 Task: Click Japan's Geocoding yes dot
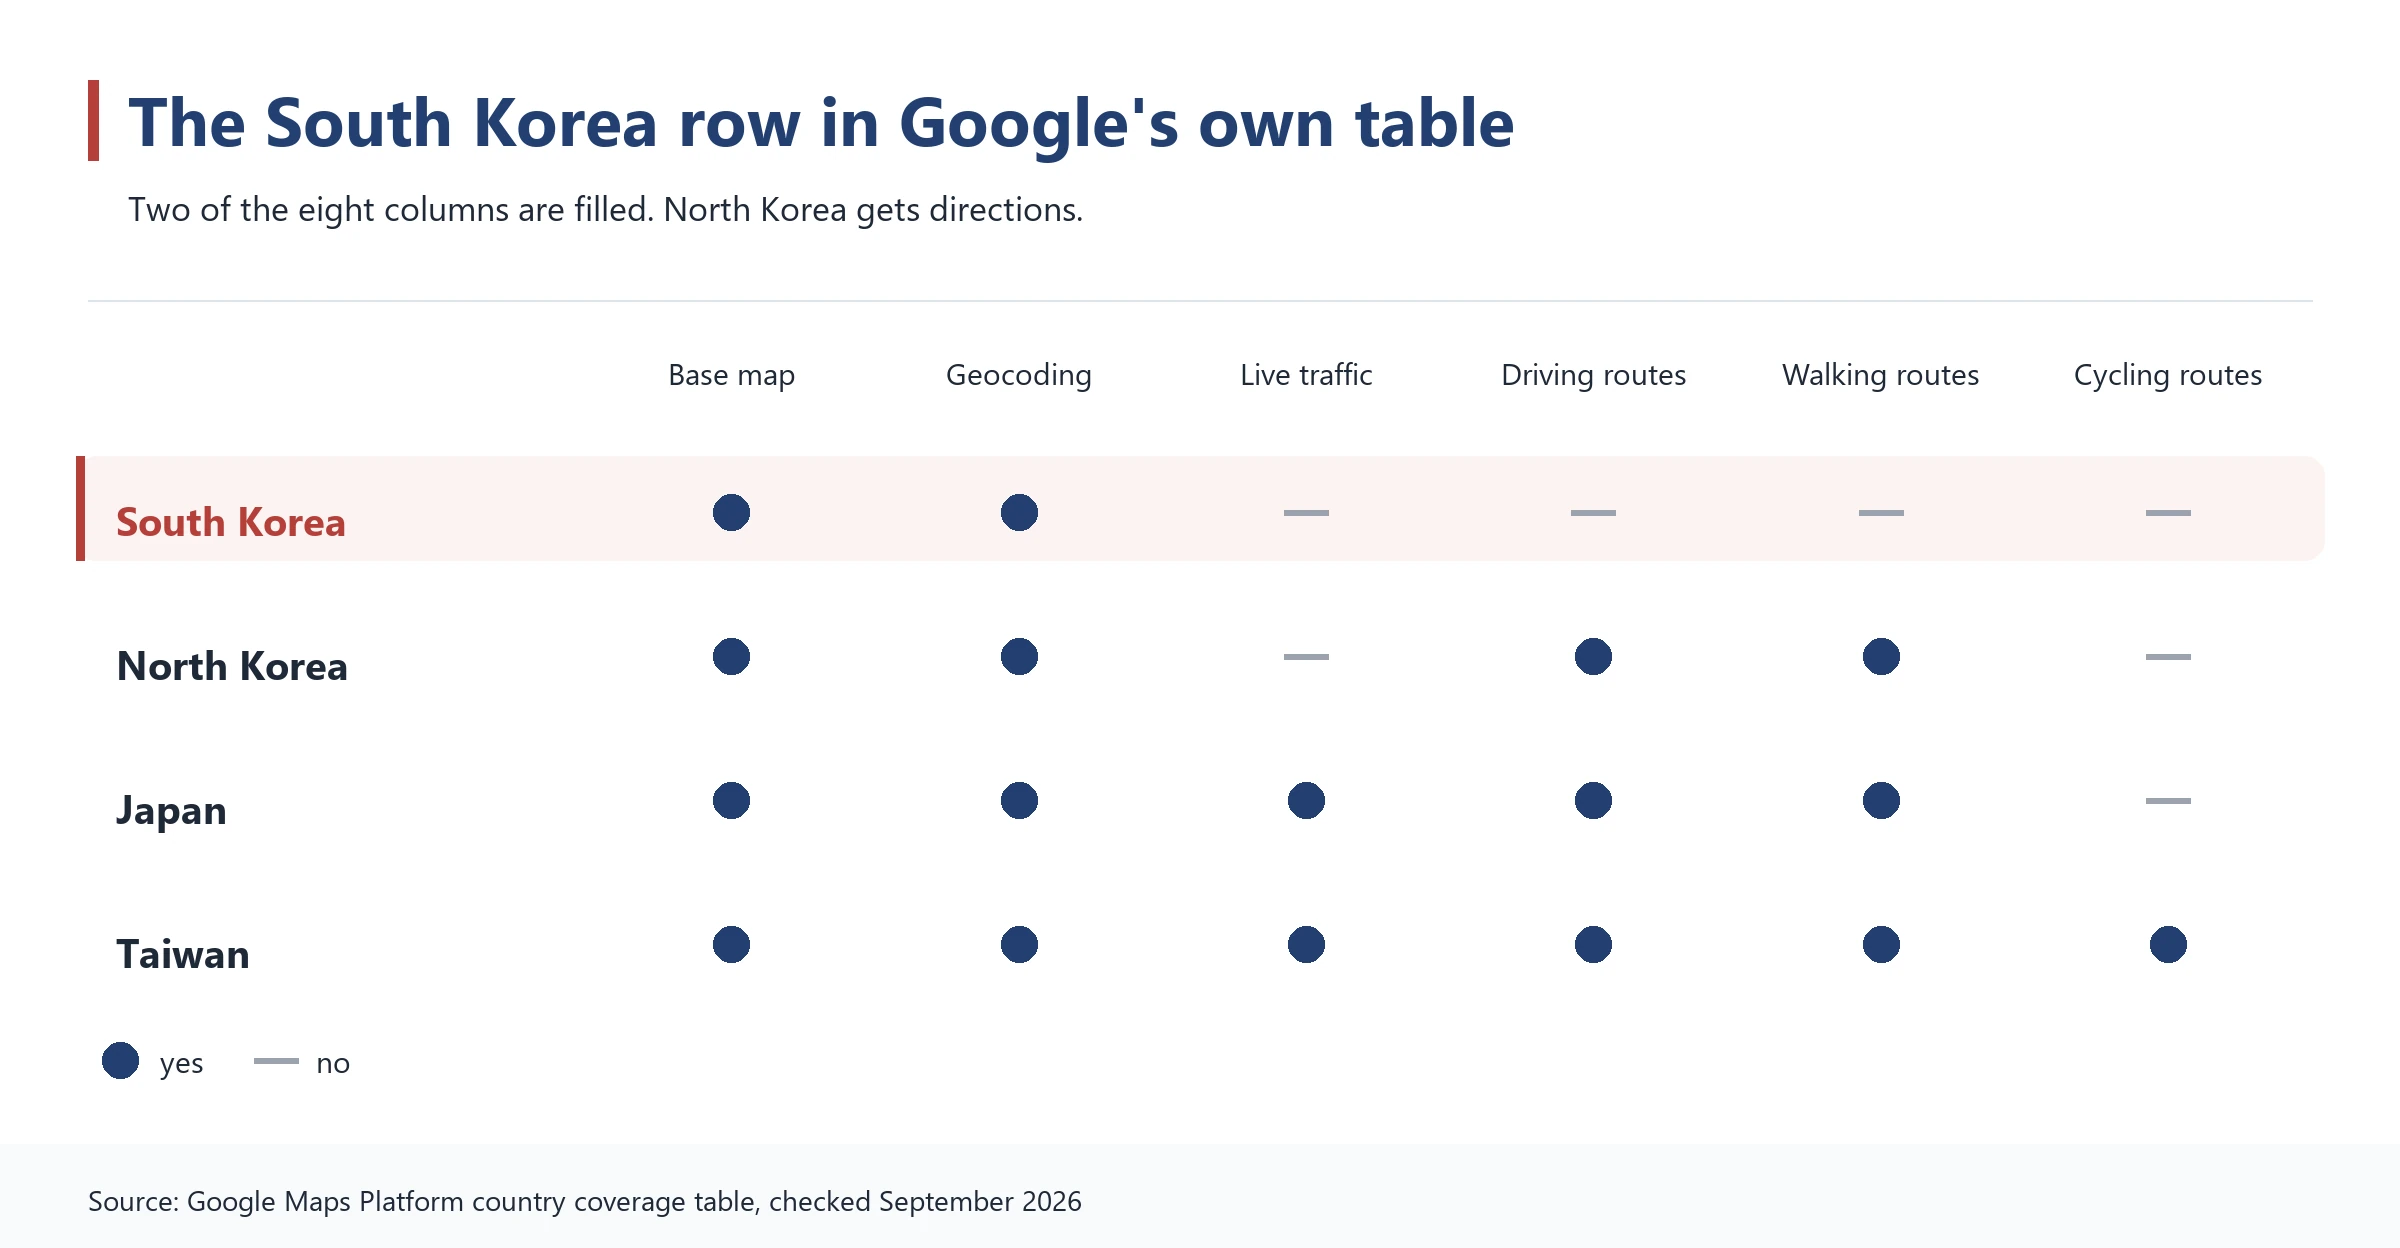point(1019,801)
